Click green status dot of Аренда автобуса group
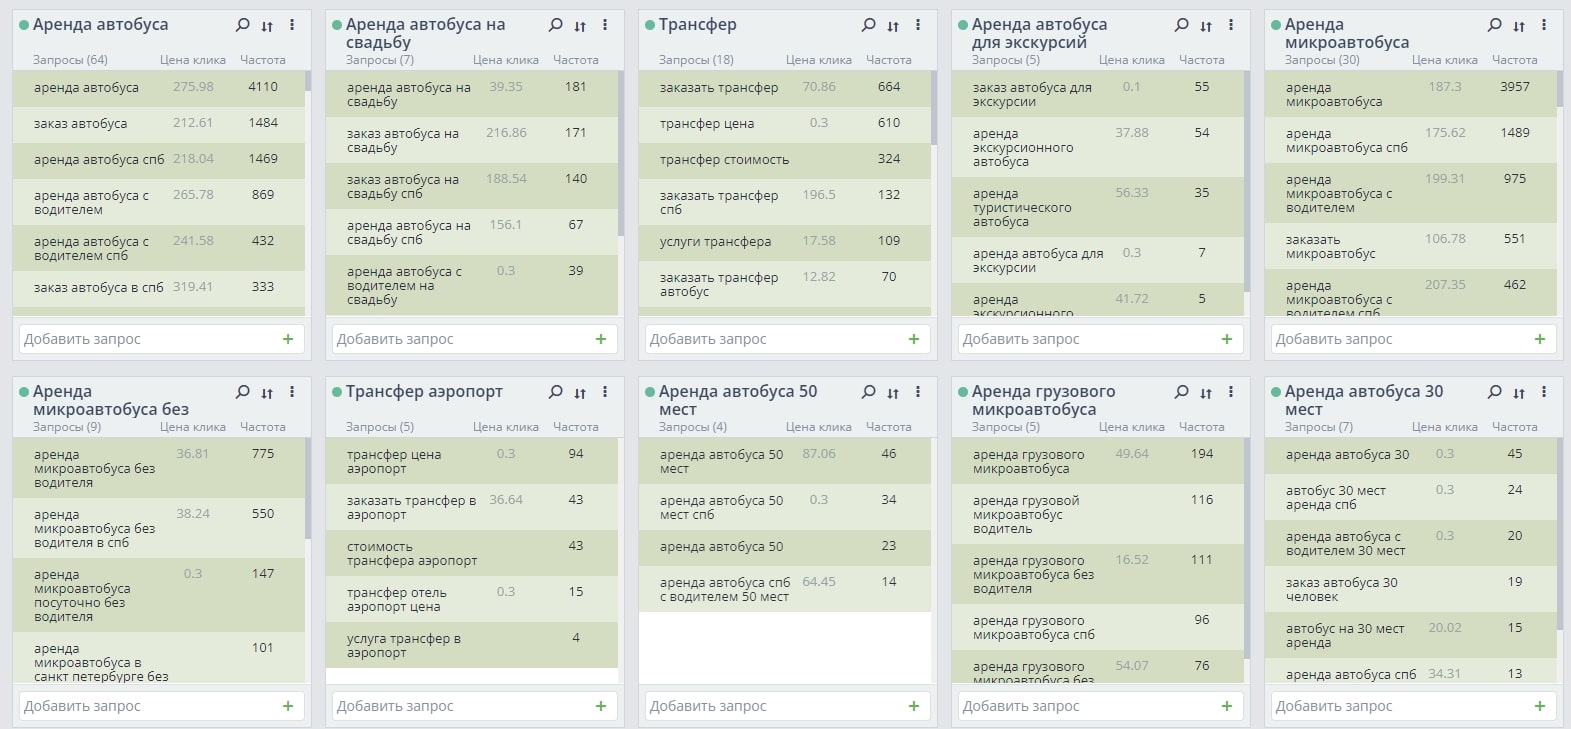This screenshot has height=729, width=1571. coord(24,25)
